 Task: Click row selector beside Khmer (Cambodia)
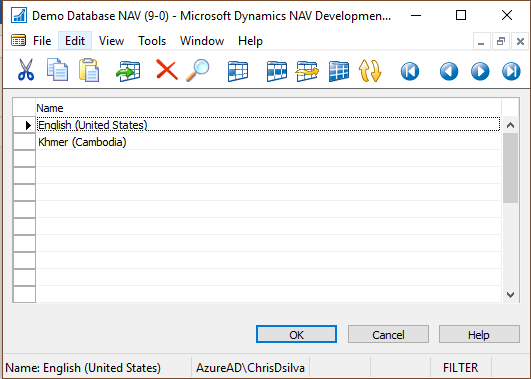24,142
